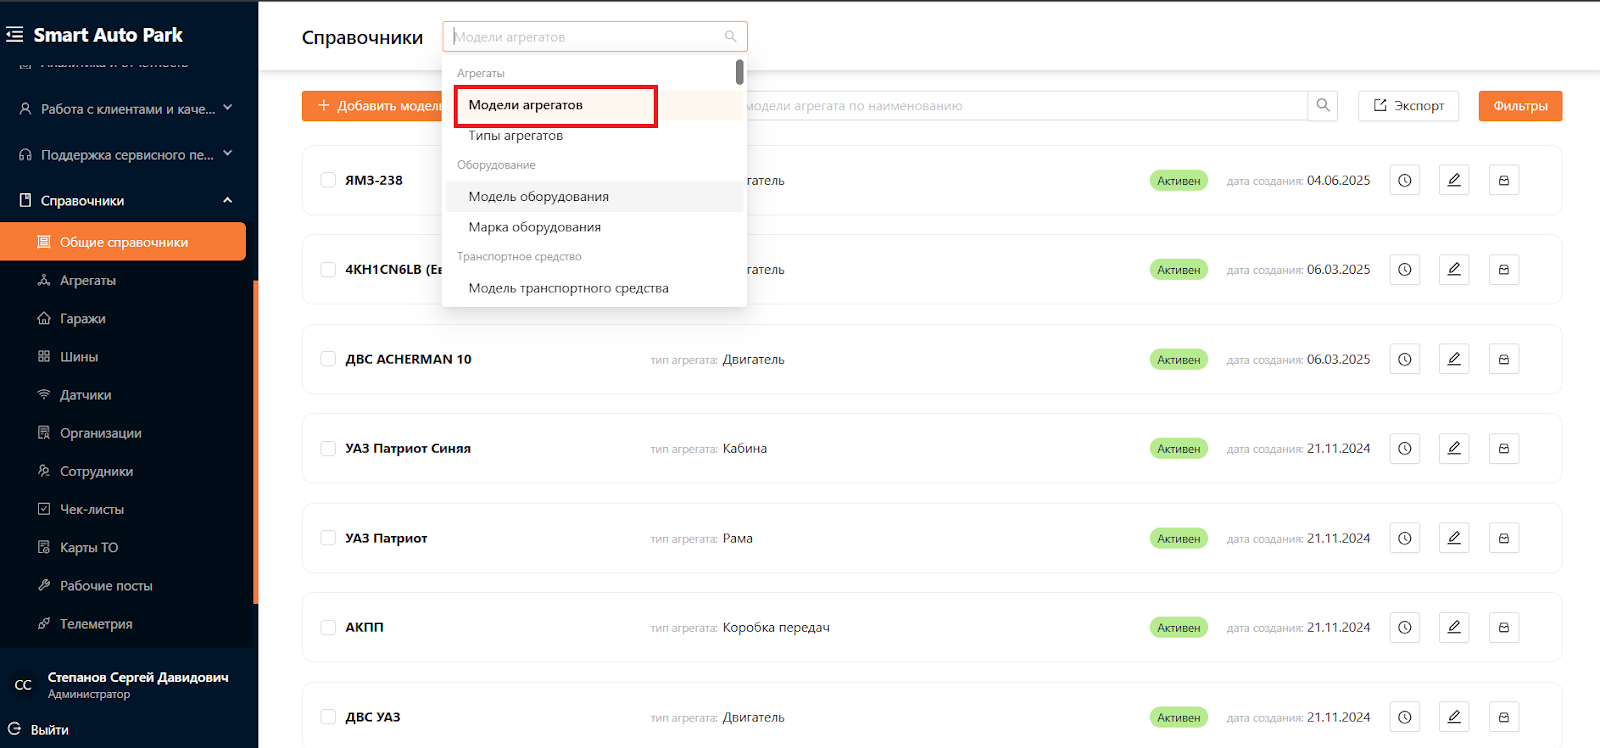The image size is (1600, 748).
Task: Click the history clock icon for ЯМЗ-238
Action: click(x=1404, y=181)
